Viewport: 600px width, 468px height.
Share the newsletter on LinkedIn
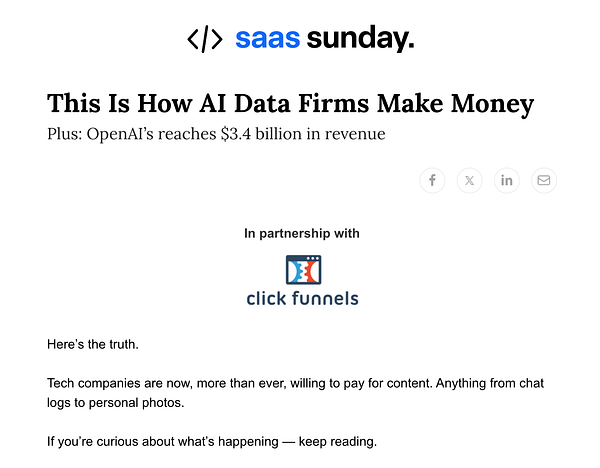[507, 180]
